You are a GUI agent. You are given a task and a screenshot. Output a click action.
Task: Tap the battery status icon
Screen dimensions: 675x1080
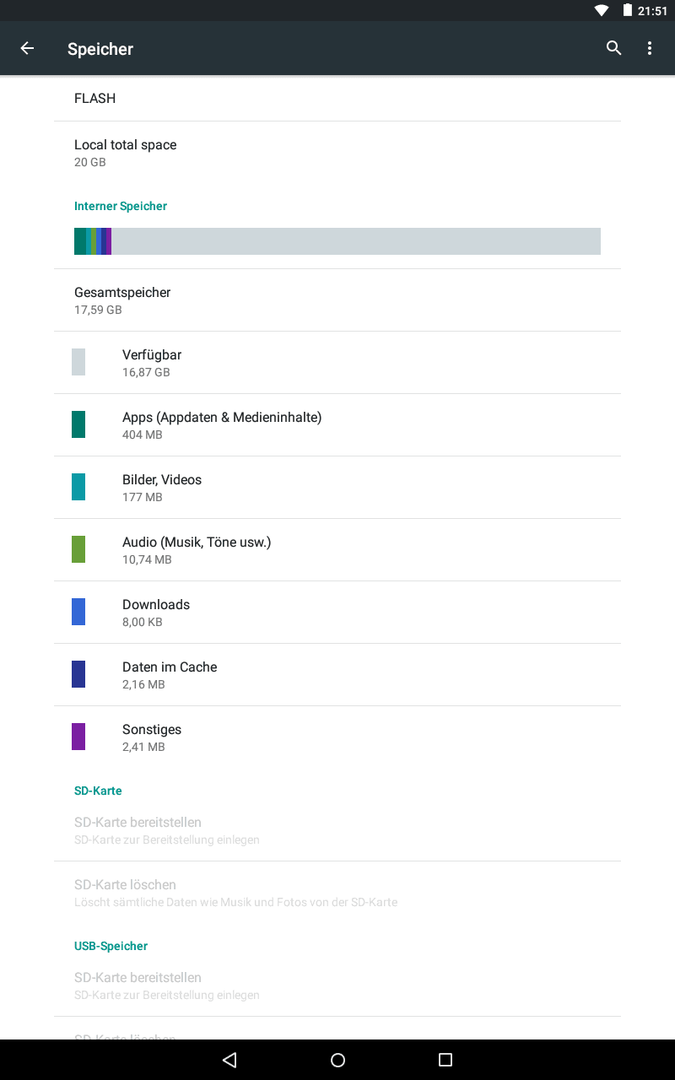tap(627, 10)
